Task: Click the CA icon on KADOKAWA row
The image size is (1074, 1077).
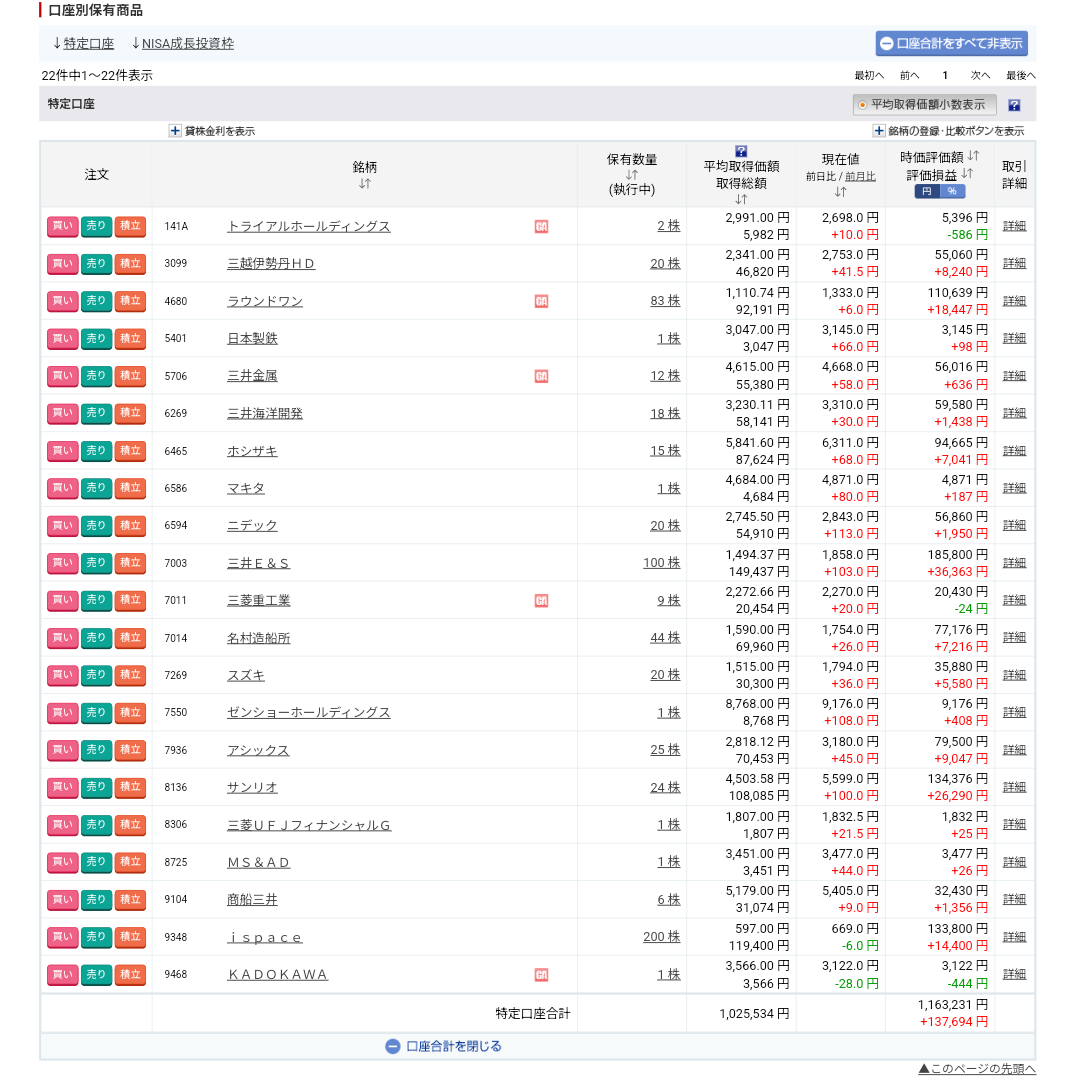Action: [541, 975]
